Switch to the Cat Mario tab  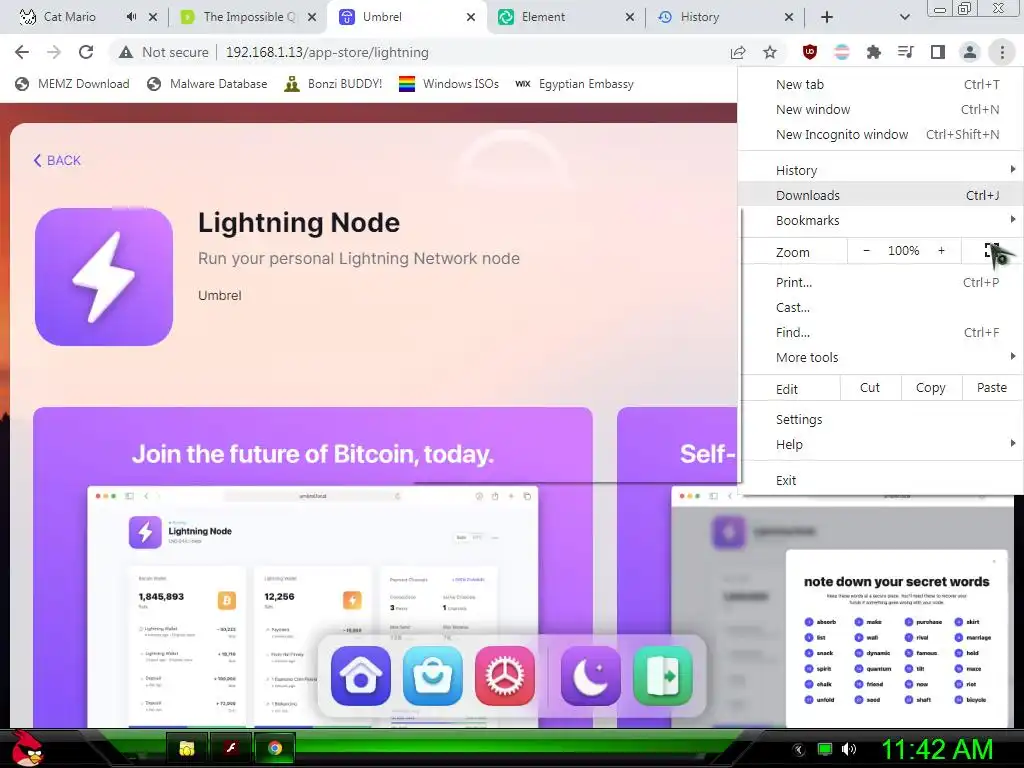(x=68, y=17)
